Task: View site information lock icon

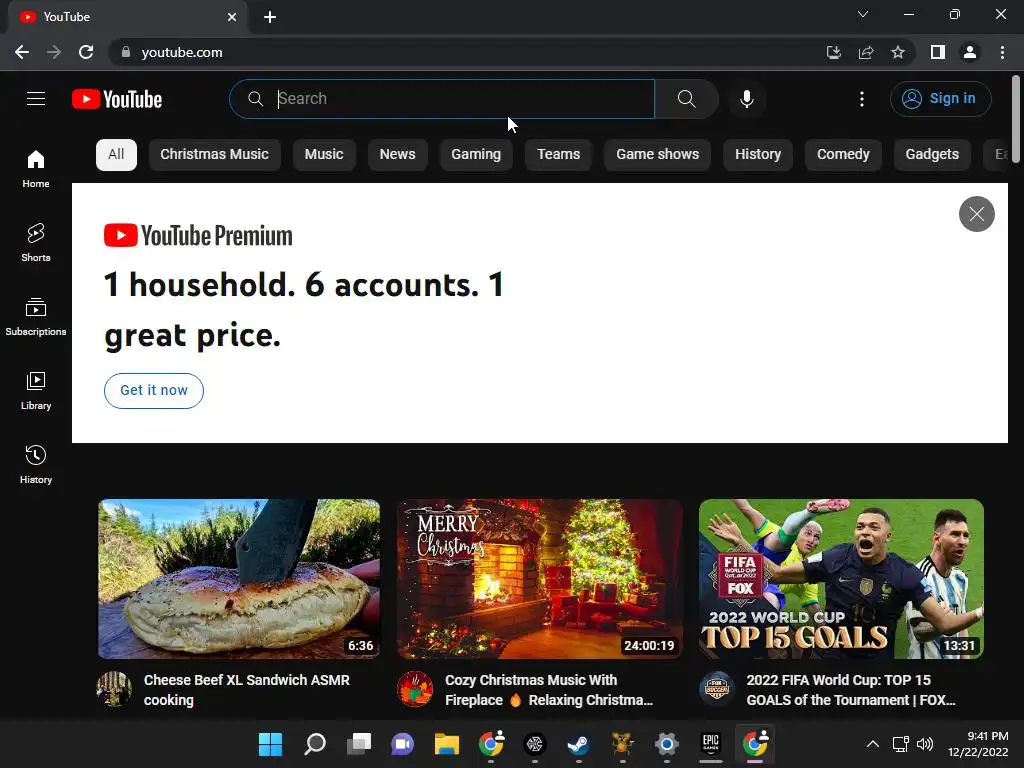Action: [x=126, y=52]
